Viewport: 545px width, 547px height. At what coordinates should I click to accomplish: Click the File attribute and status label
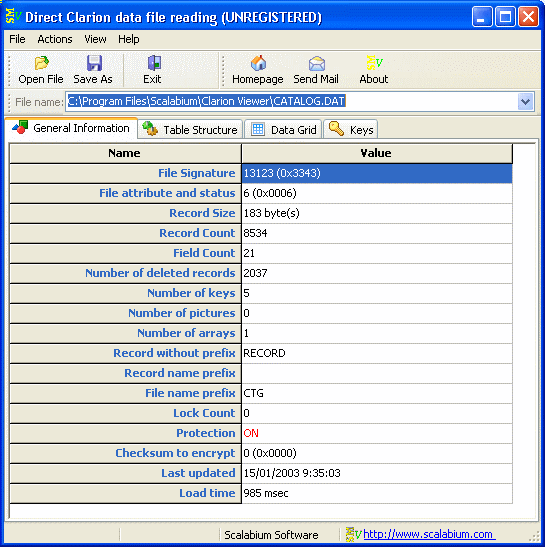(125, 193)
